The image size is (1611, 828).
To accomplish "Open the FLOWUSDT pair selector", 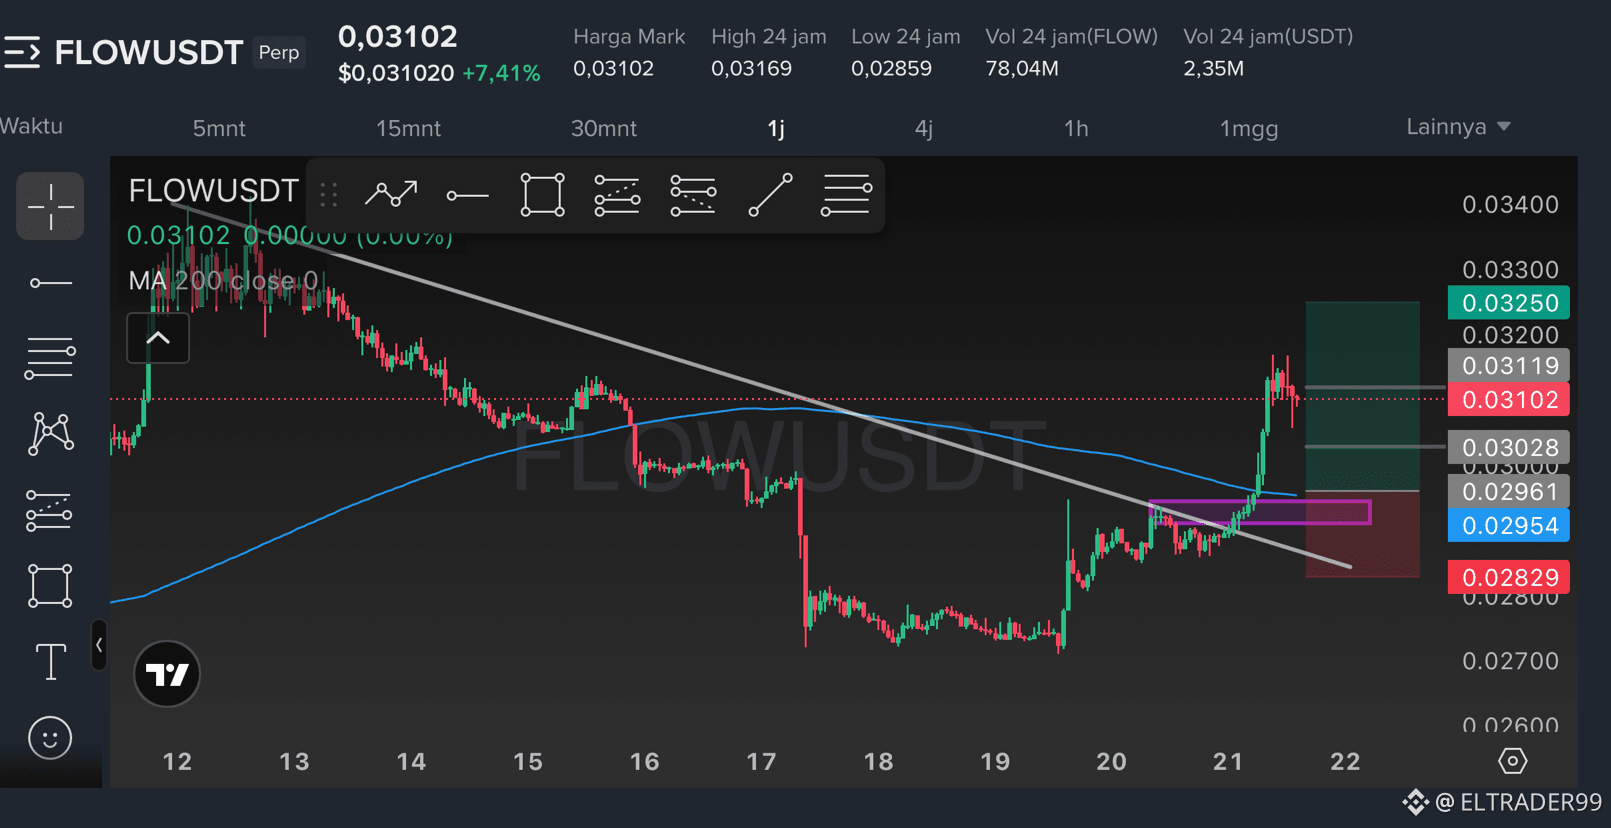I will coord(149,52).
